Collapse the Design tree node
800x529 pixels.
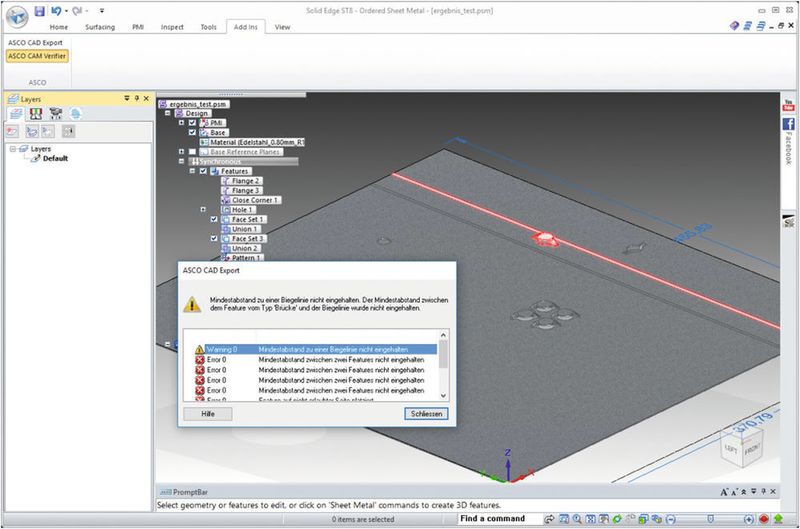coord(167,113)
